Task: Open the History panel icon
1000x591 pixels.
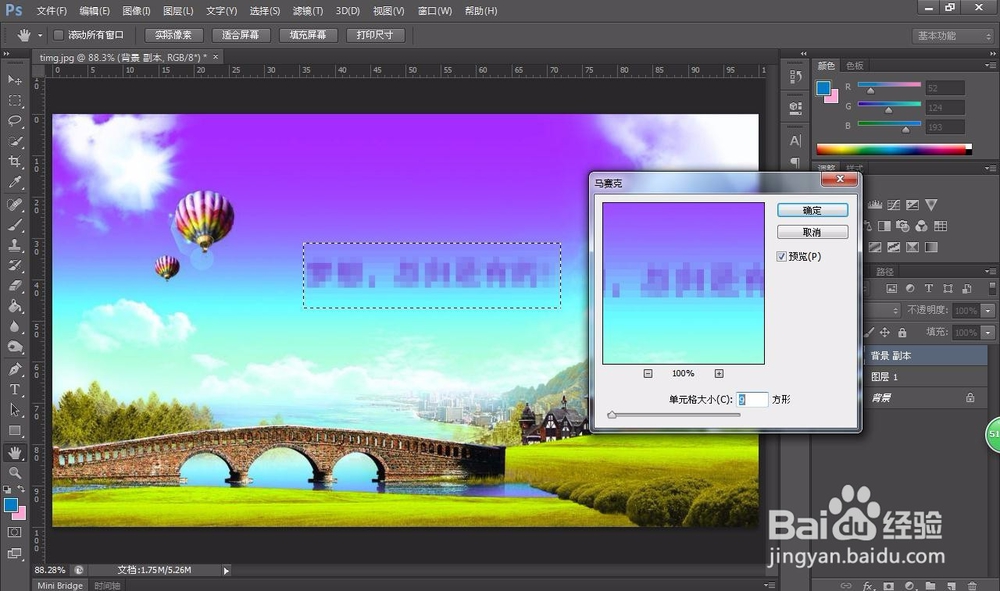Action: (x=795, y=77)
